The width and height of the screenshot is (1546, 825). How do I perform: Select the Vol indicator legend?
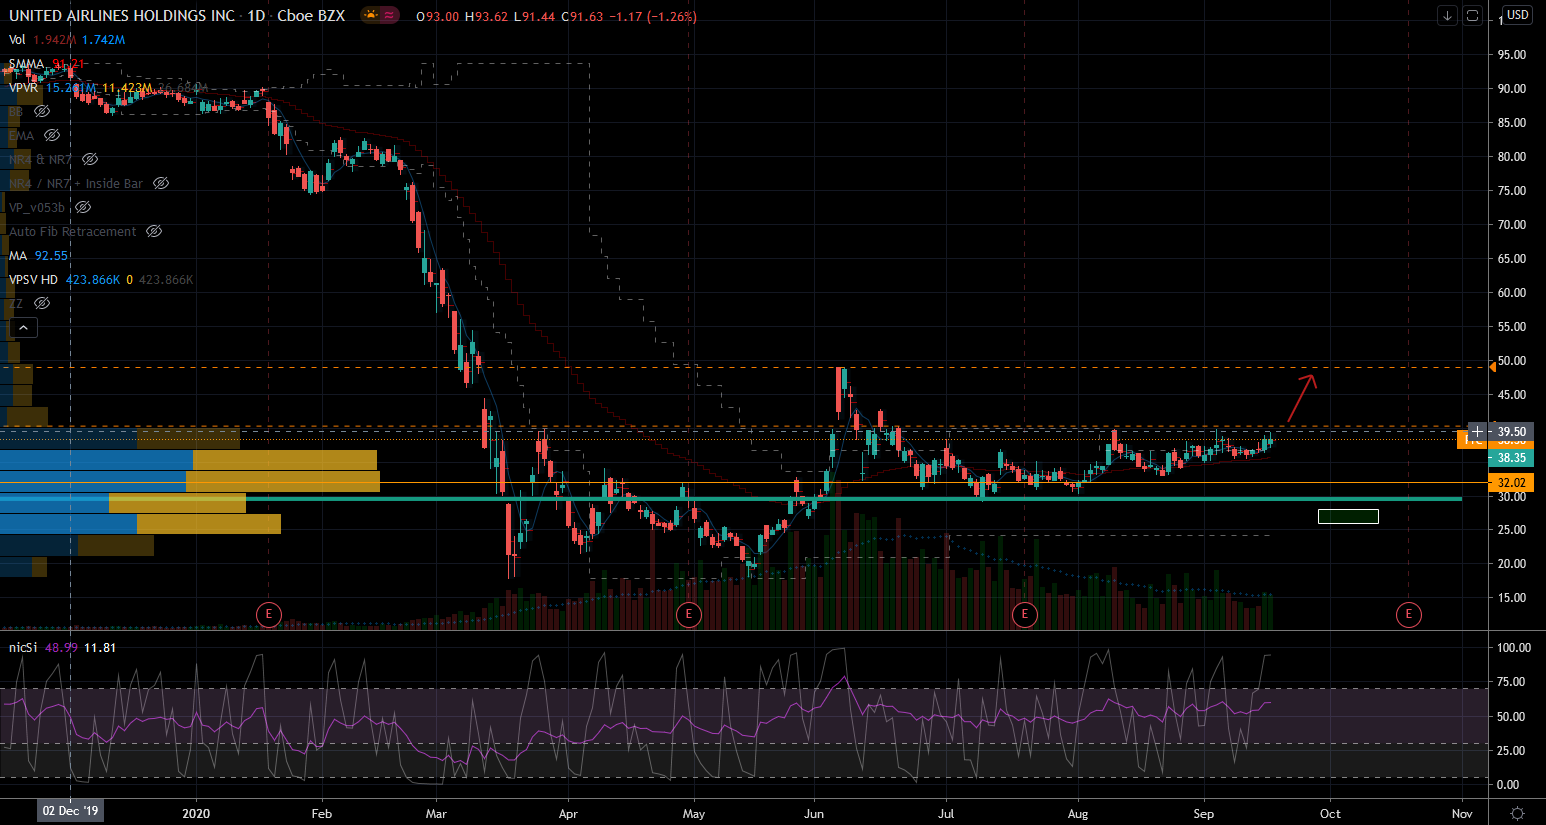(x=17, y=40)
